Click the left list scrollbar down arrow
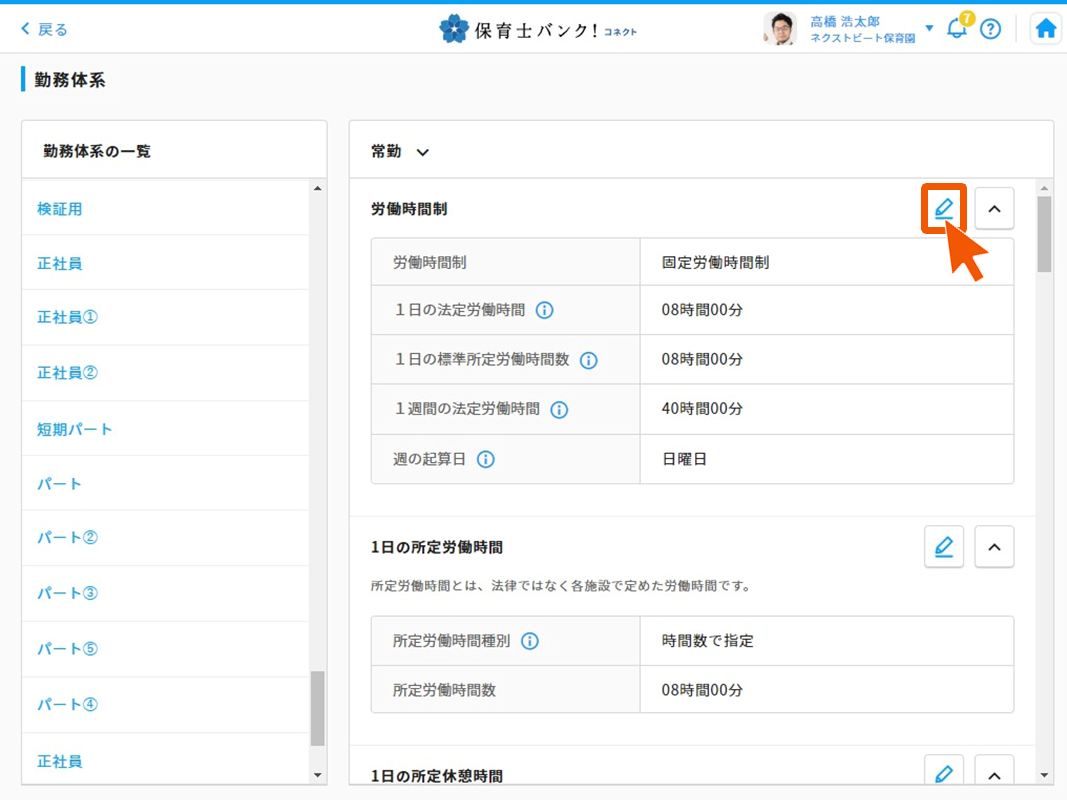1067x800 pixels. point(318,774)
